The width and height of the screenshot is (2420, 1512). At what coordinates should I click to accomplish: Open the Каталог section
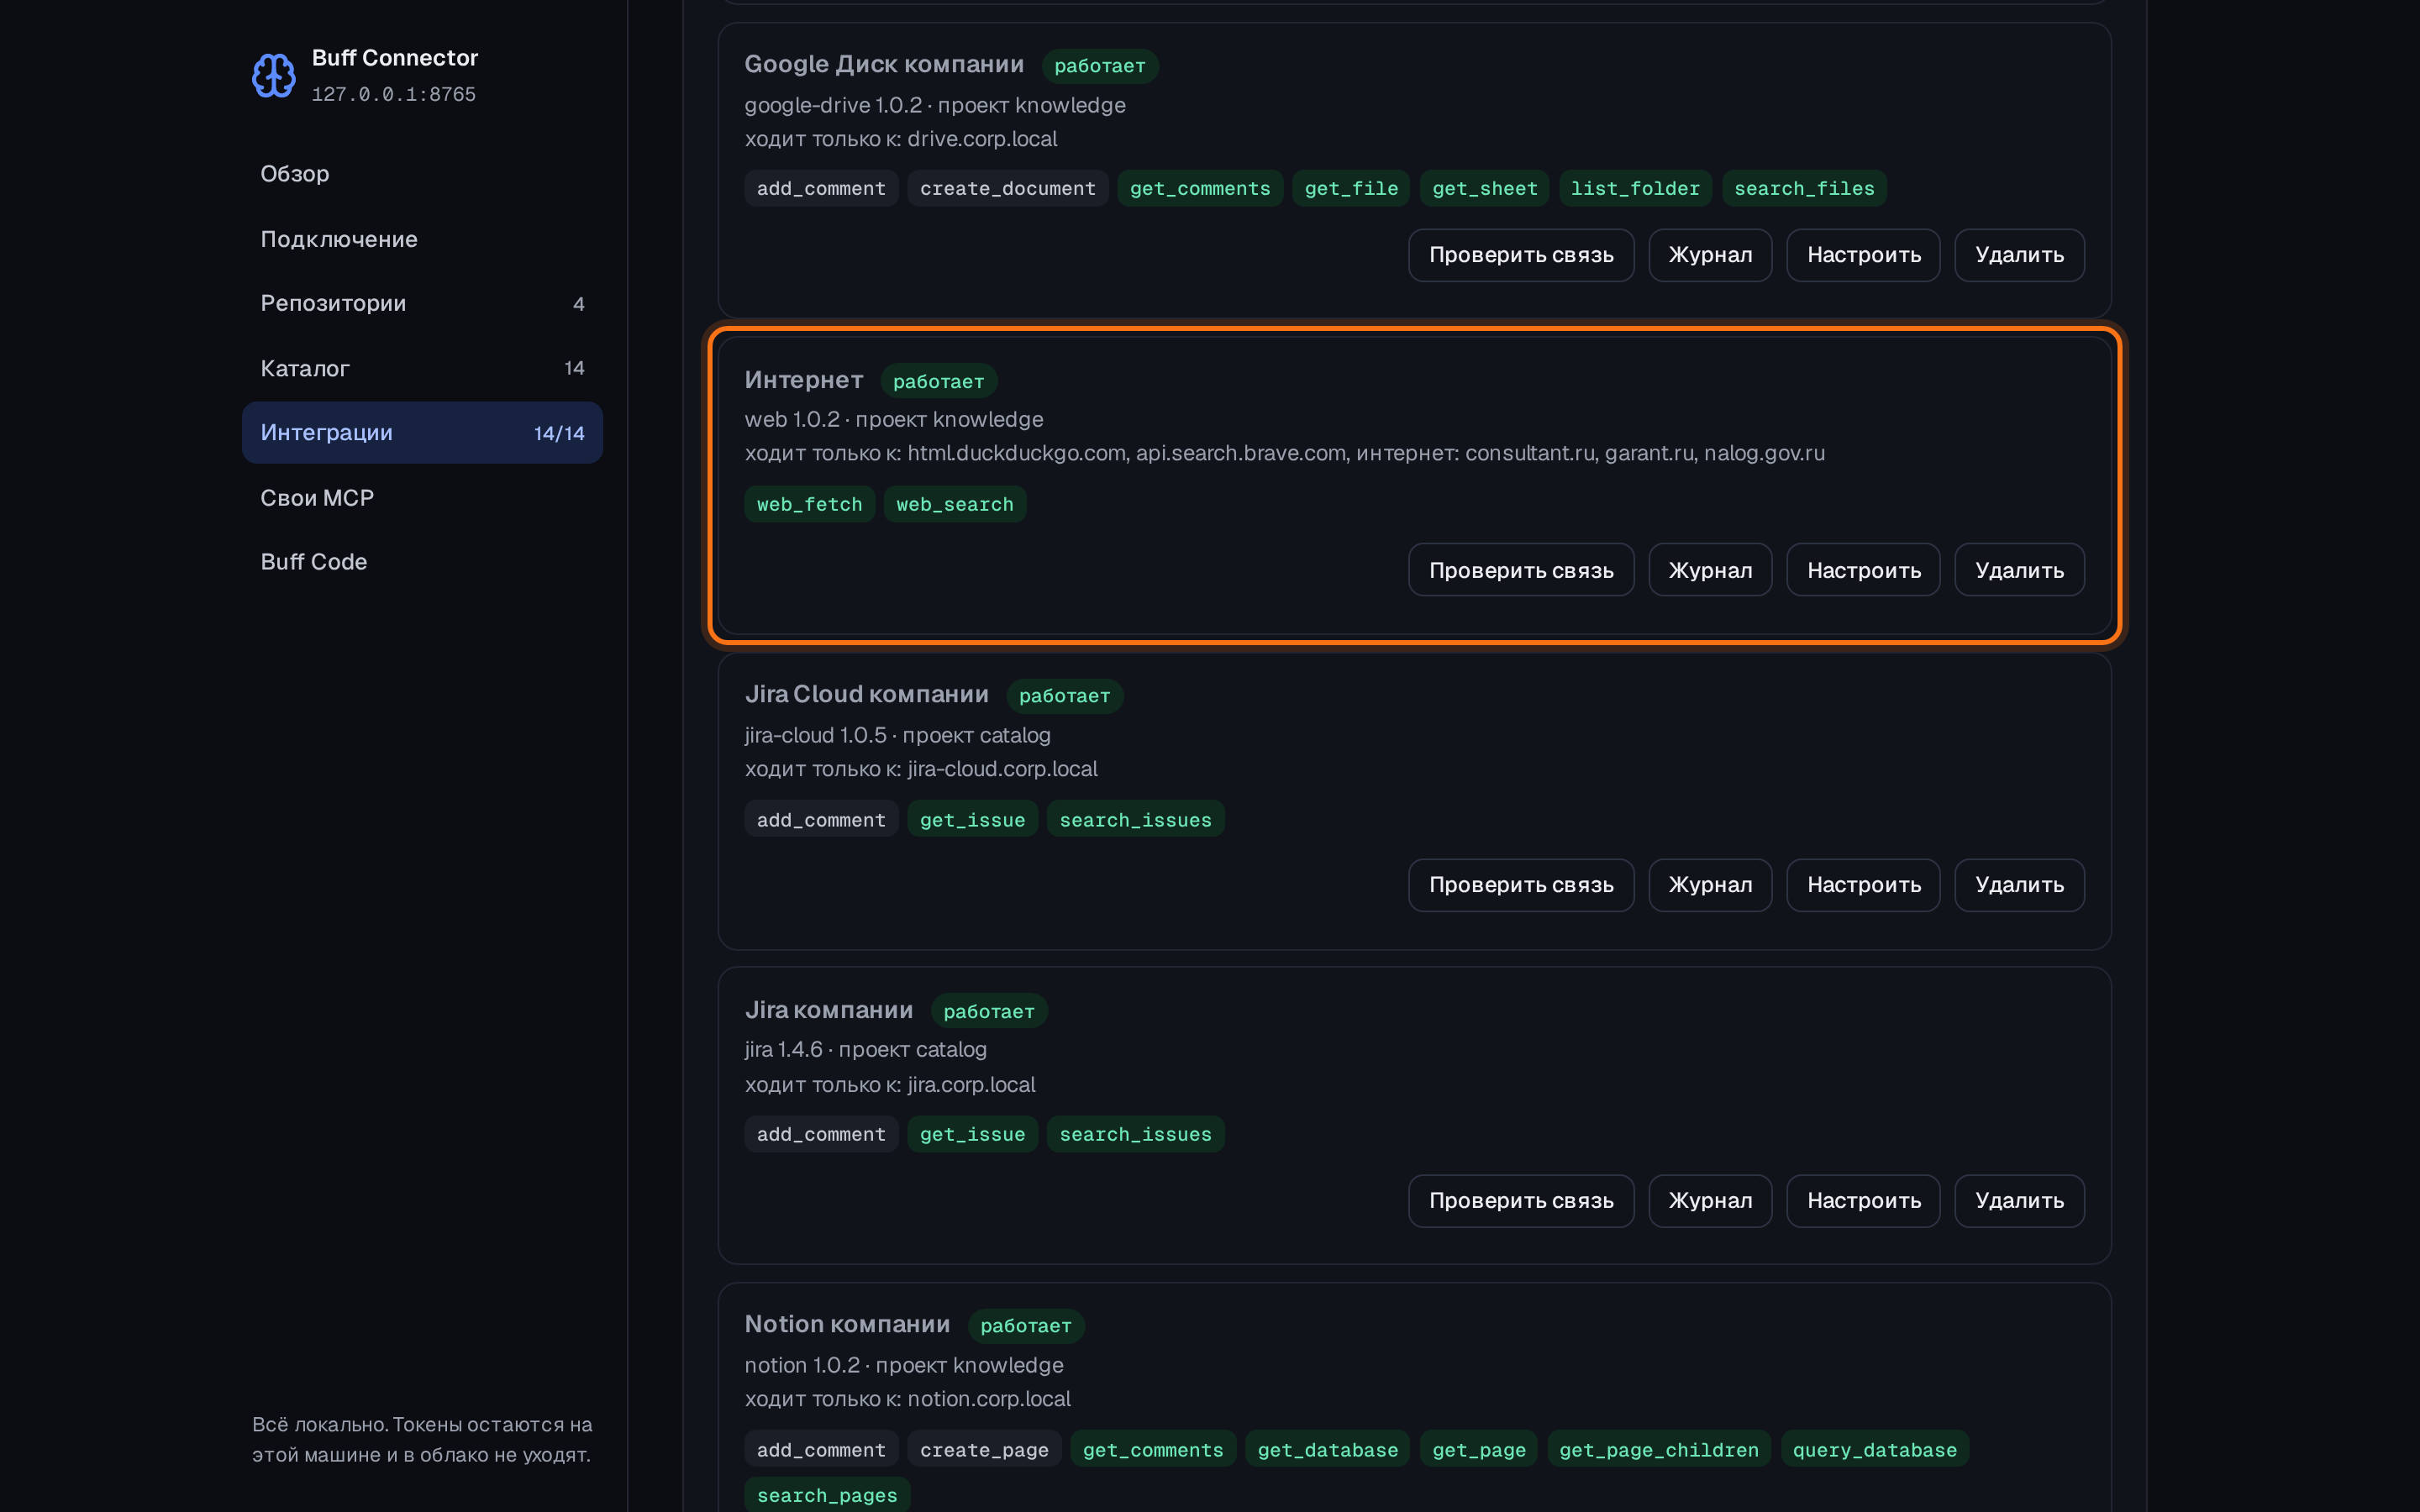[422, 368]
